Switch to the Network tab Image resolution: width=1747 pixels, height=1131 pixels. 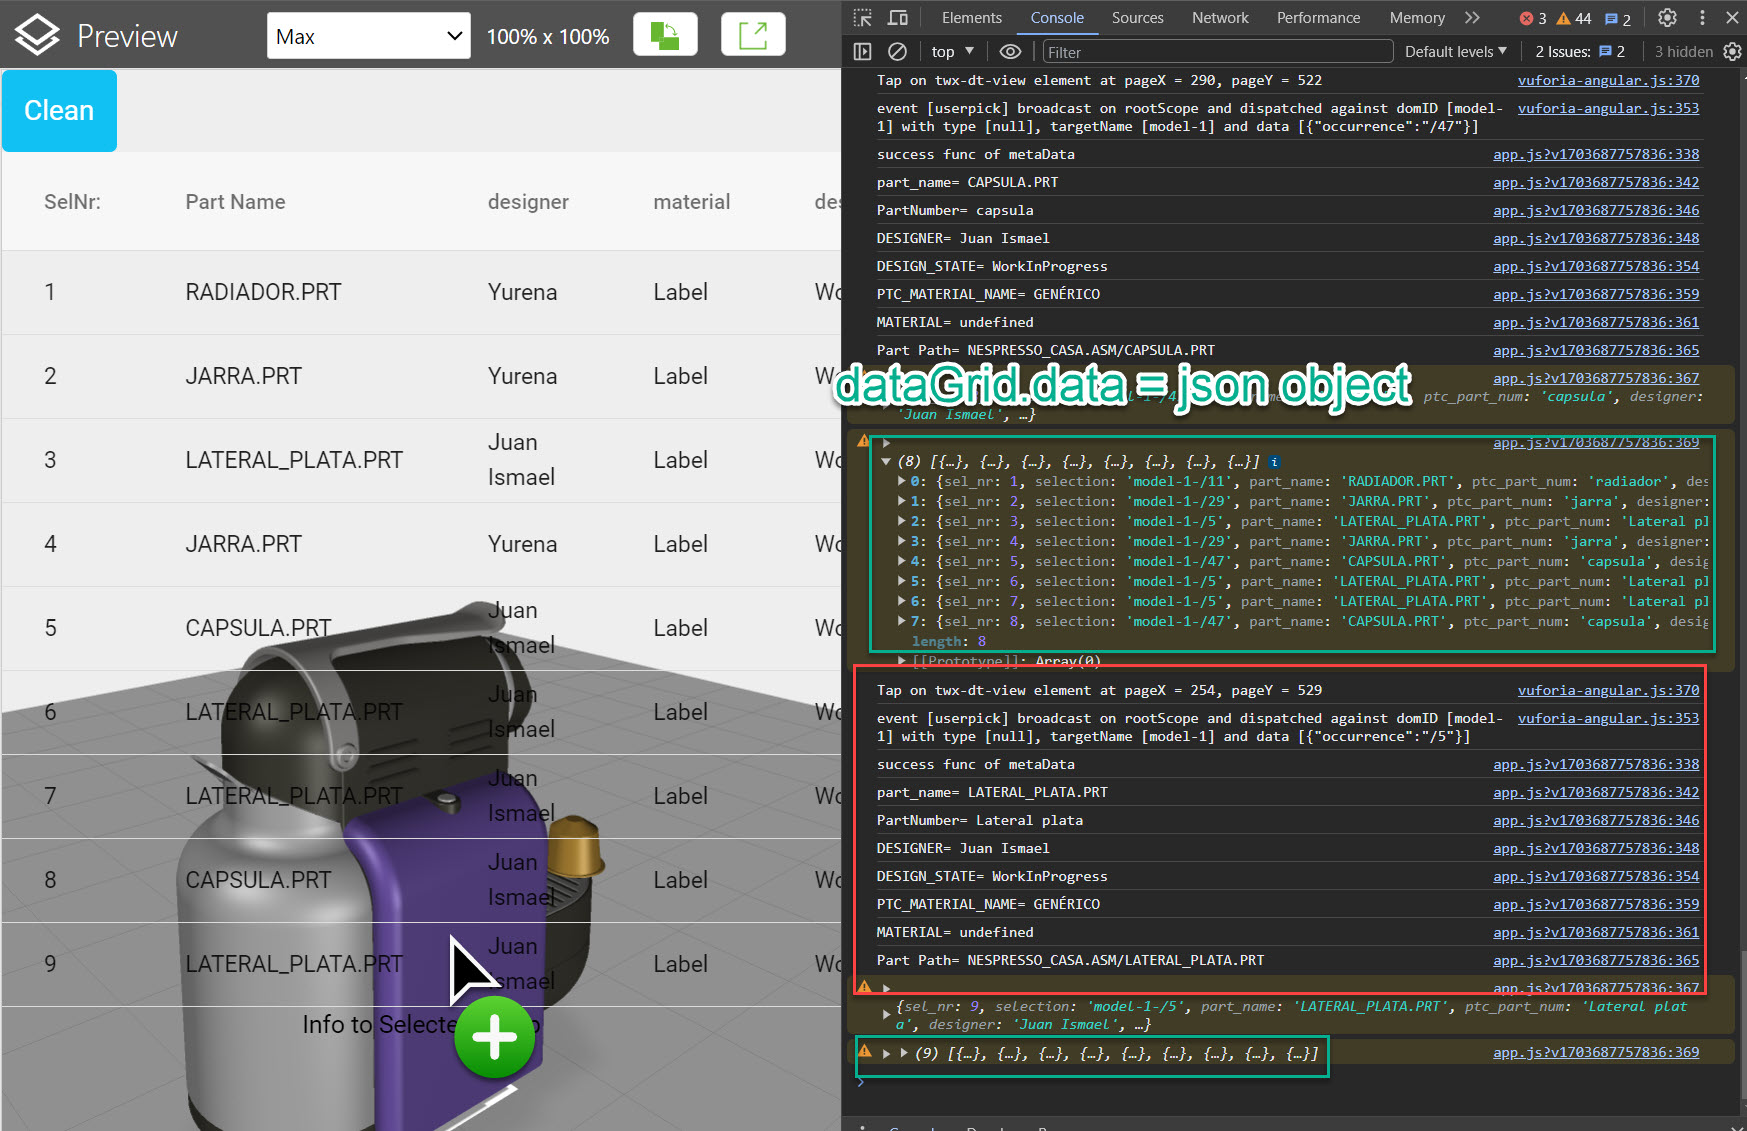1219,18
